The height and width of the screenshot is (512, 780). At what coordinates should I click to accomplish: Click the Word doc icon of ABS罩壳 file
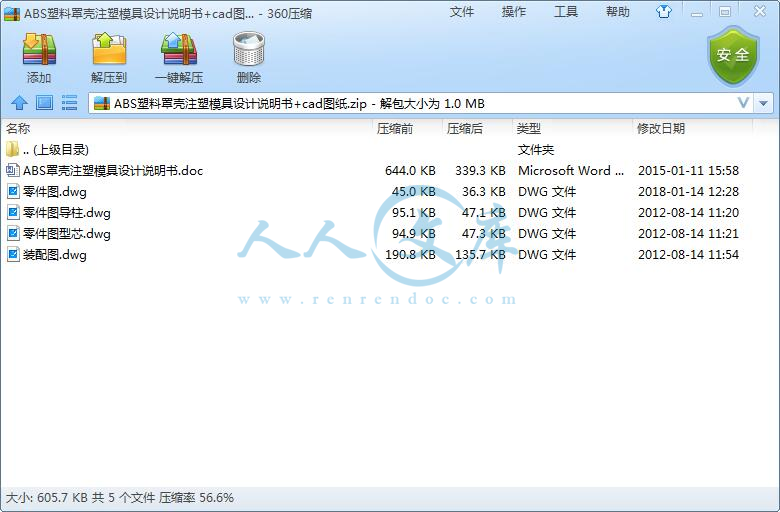(13, 171)
